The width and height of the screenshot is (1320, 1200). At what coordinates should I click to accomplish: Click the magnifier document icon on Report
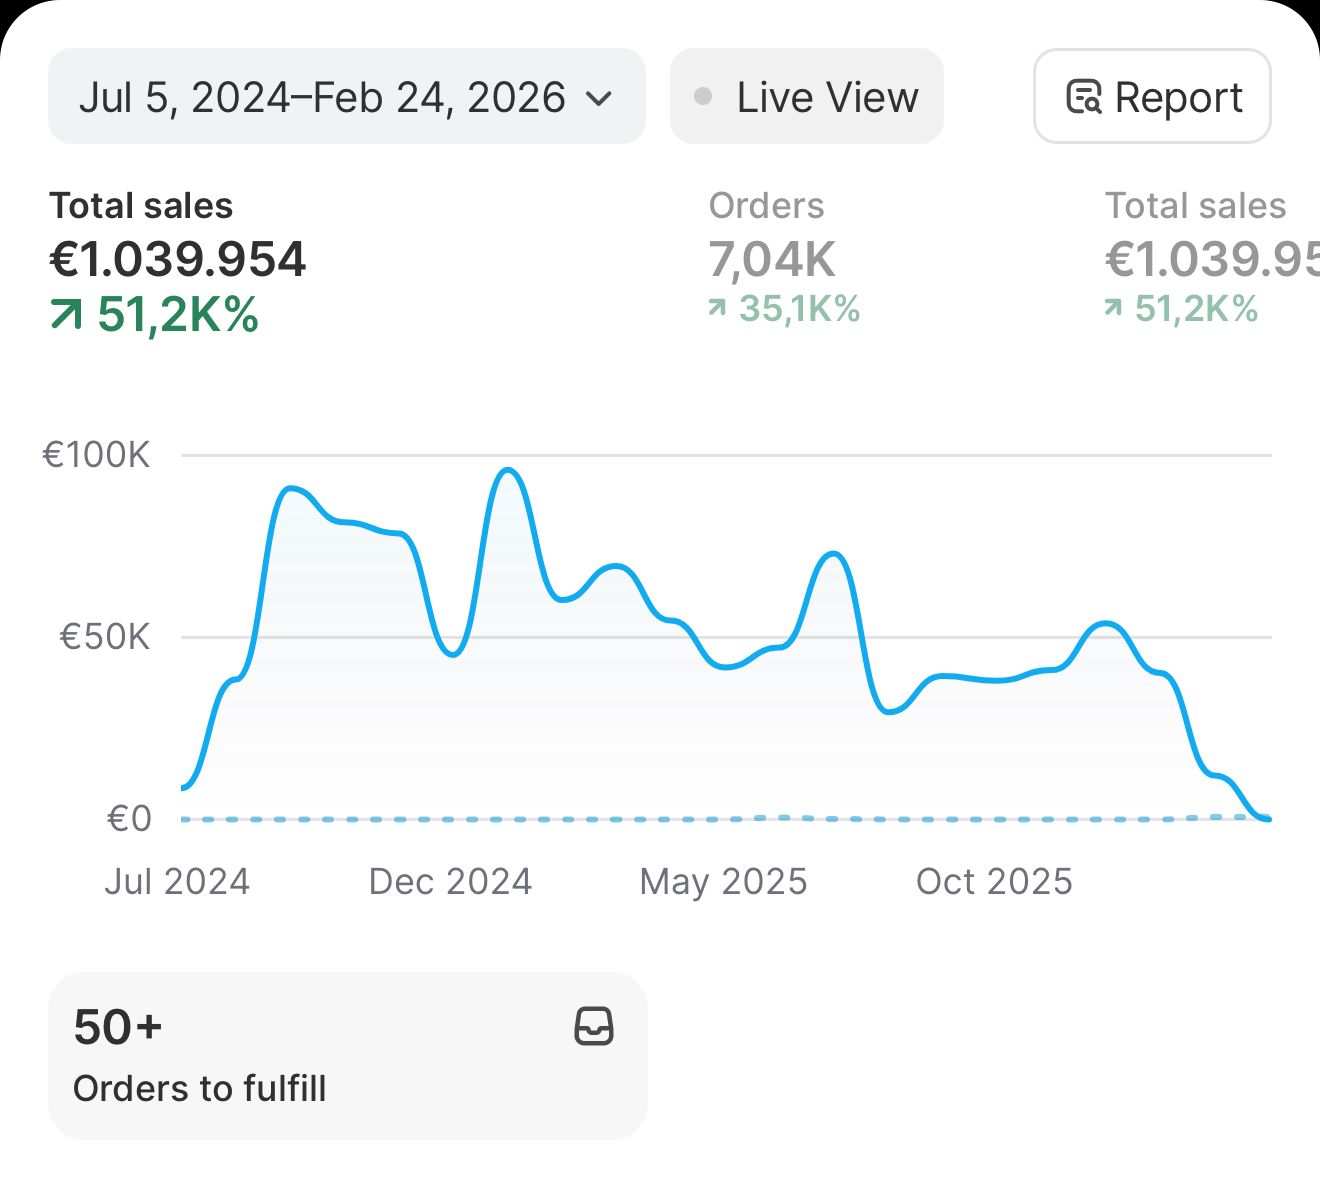click(x=1084, y=97)
